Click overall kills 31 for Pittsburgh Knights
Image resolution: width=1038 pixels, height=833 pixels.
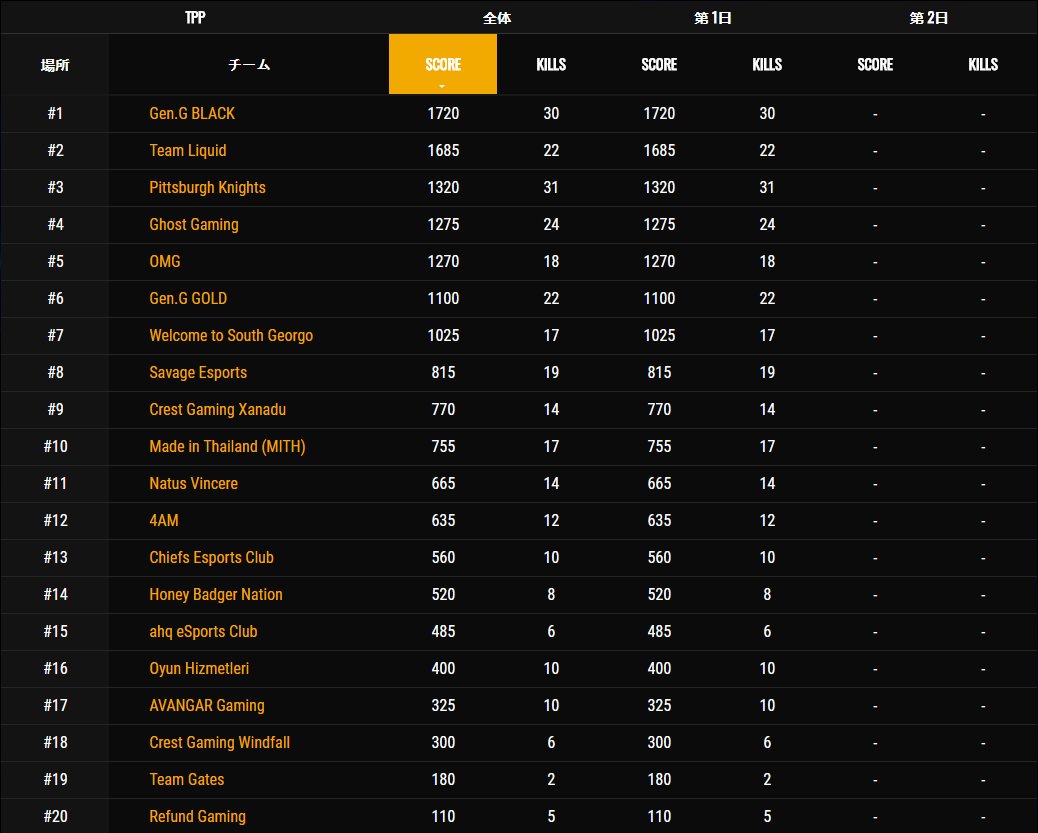(551, 187)
